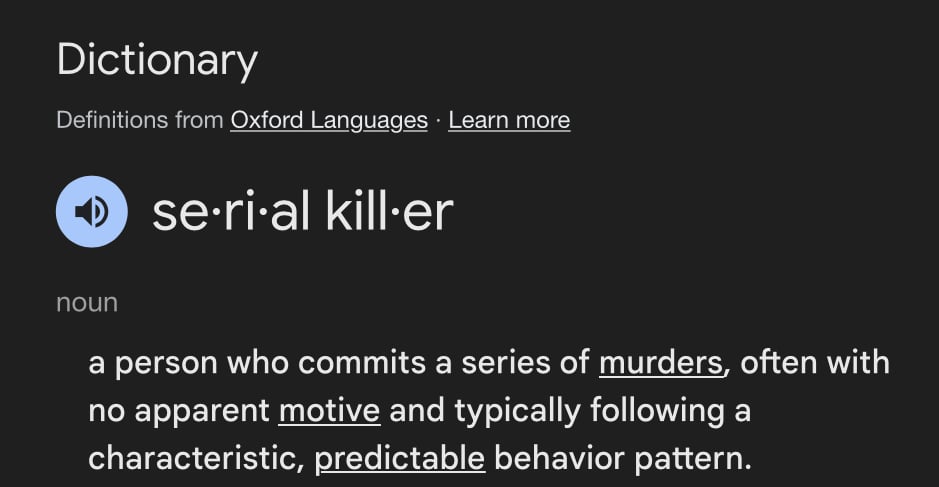Open the linked word murders

click(x=661, y=363)
